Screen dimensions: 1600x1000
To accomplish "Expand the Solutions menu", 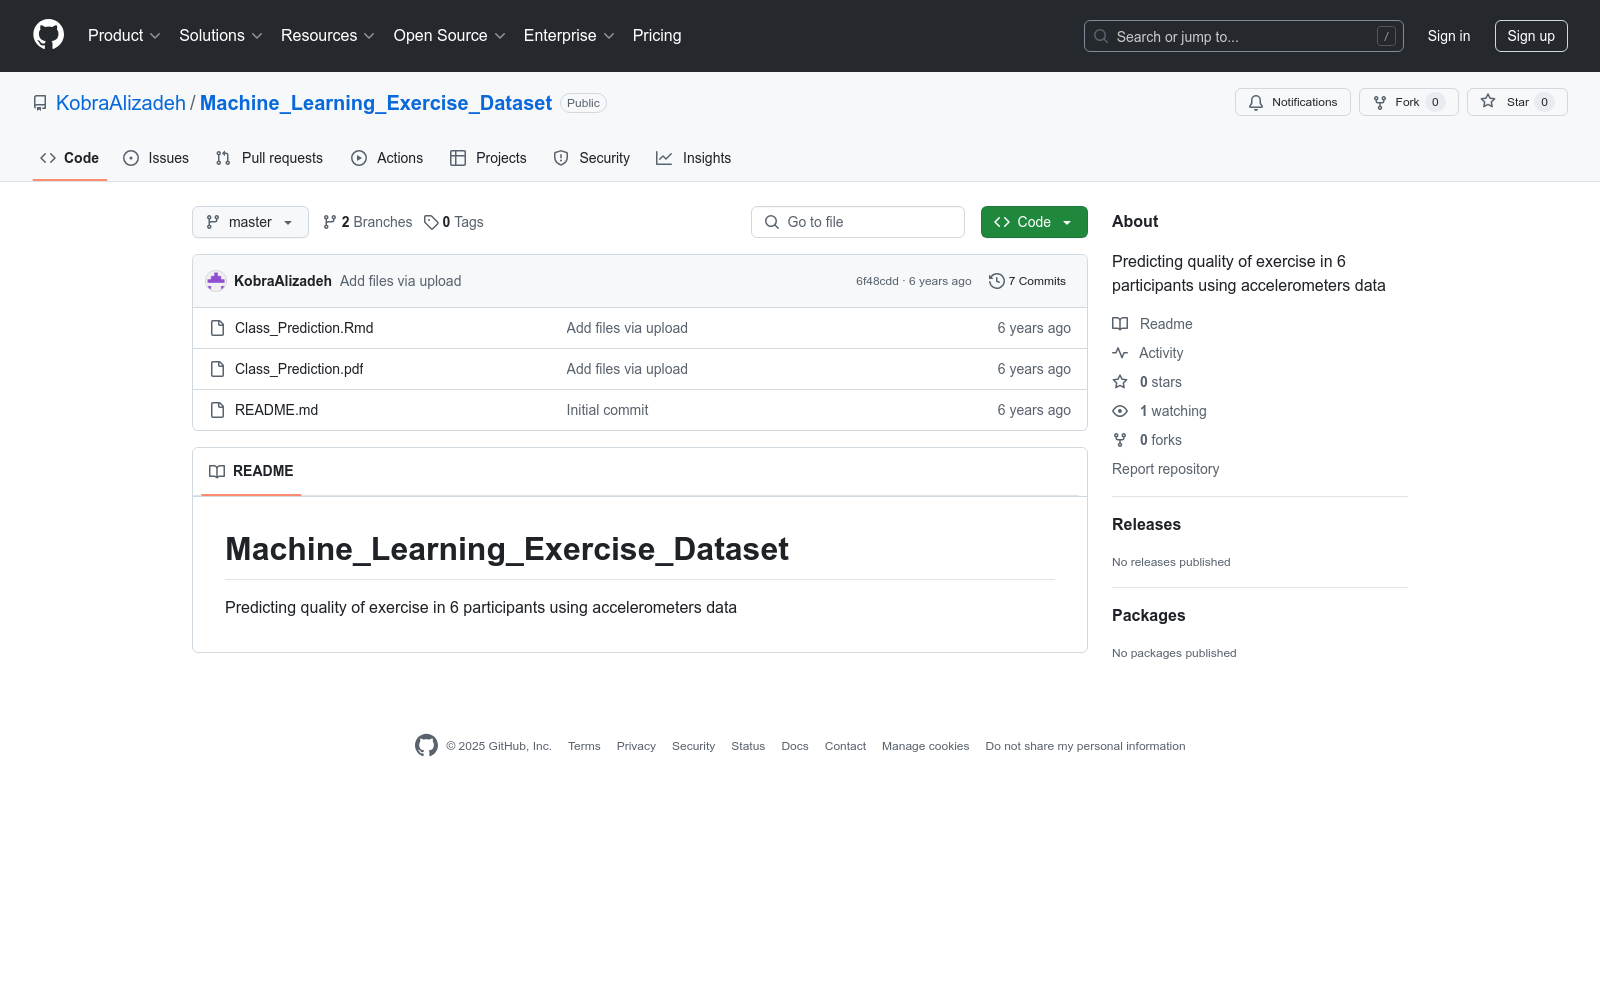I will point(221,36).
